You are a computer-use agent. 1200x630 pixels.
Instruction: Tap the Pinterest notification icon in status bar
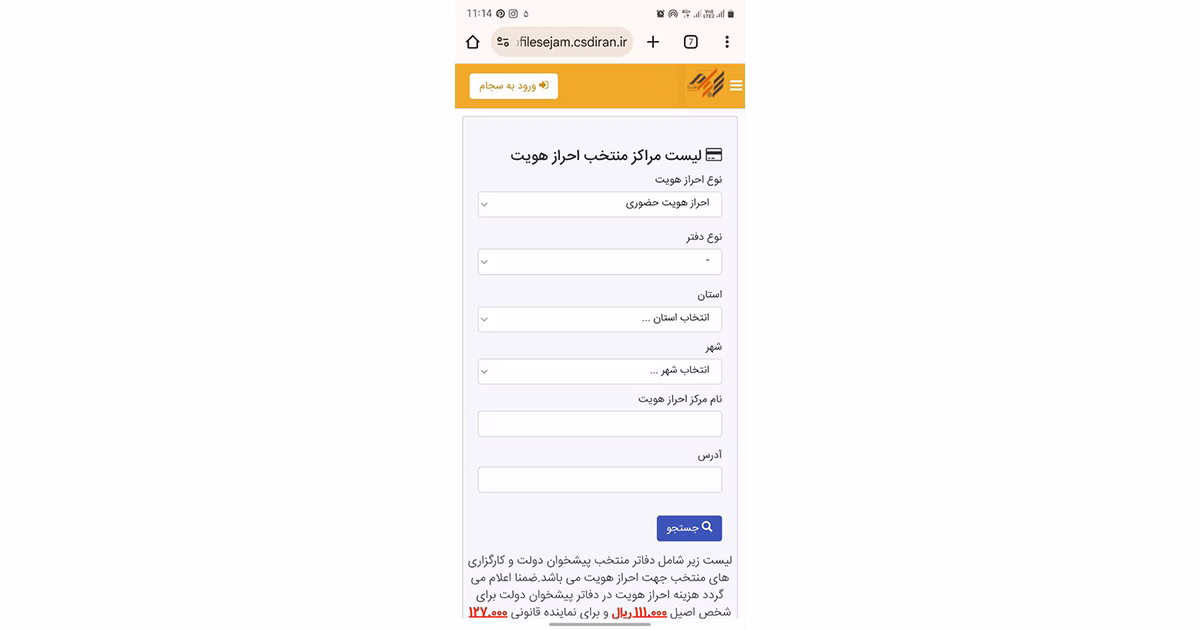pyautogui.click(x=500, y=14)
